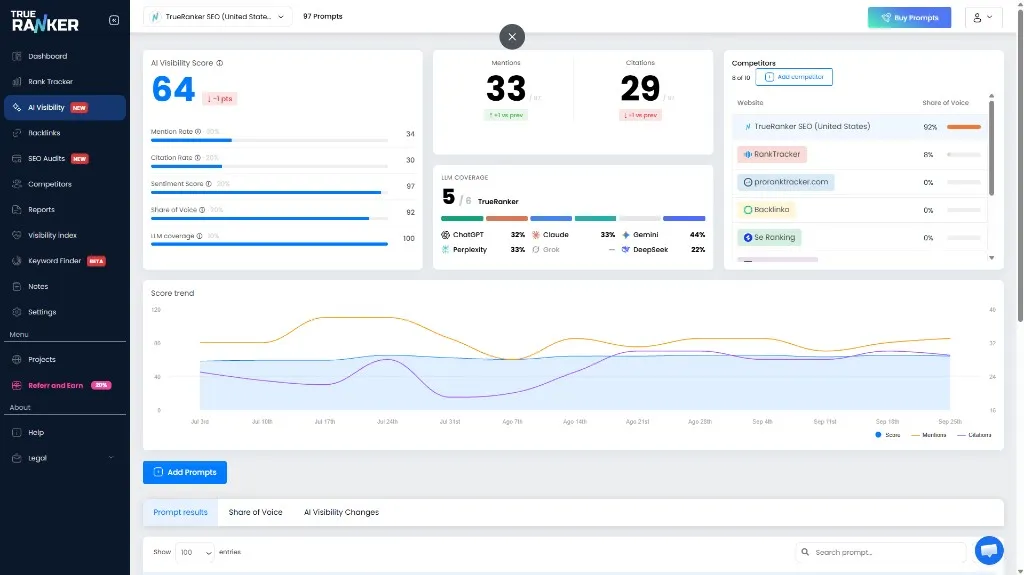Screen dimensions: 1024x575
Task: Click the competitors list scroll-down arrow
Action: (991, 258)
